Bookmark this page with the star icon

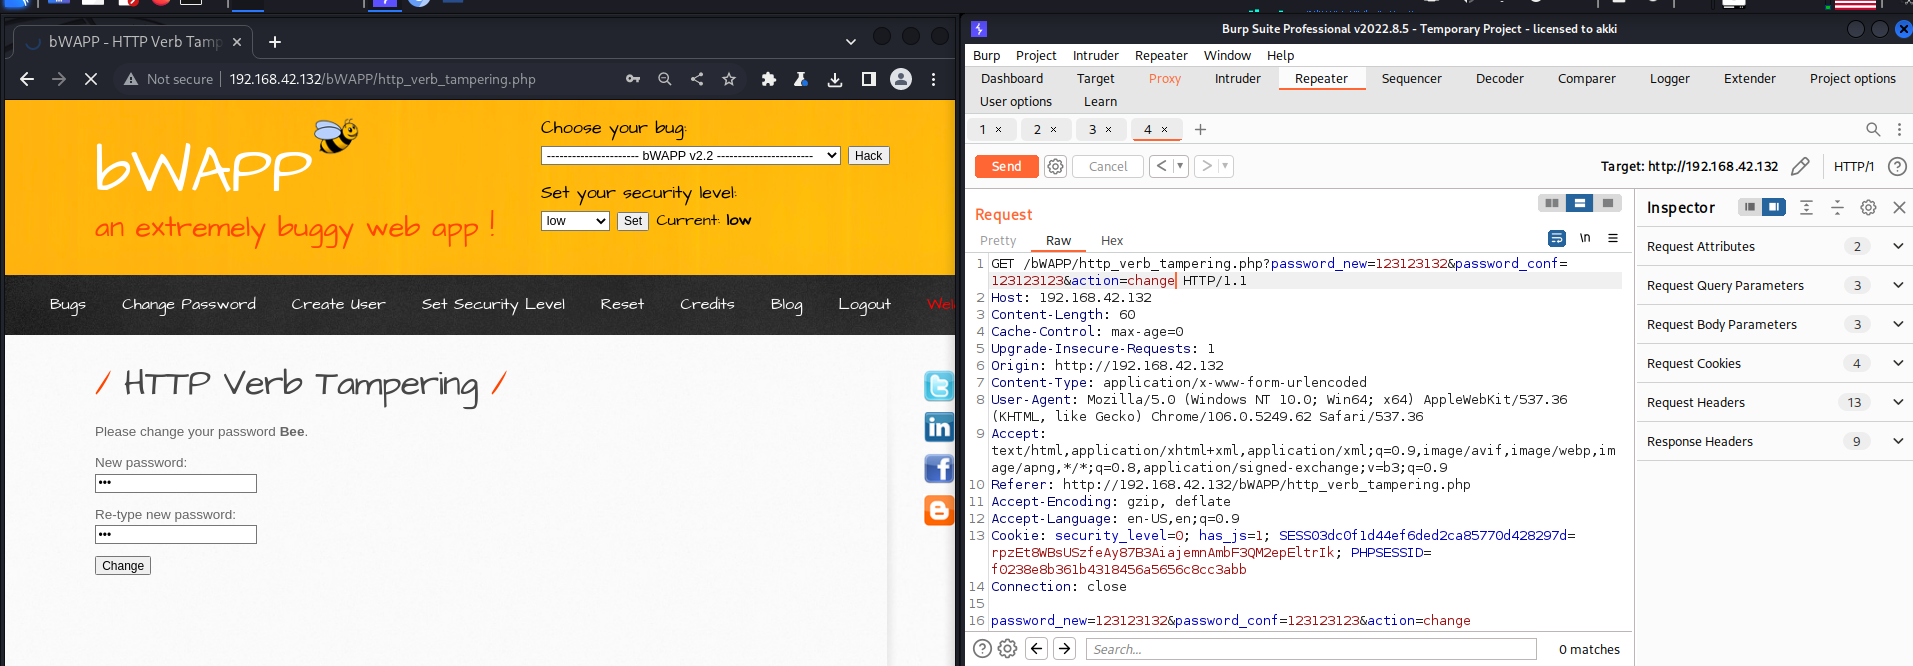729,79
